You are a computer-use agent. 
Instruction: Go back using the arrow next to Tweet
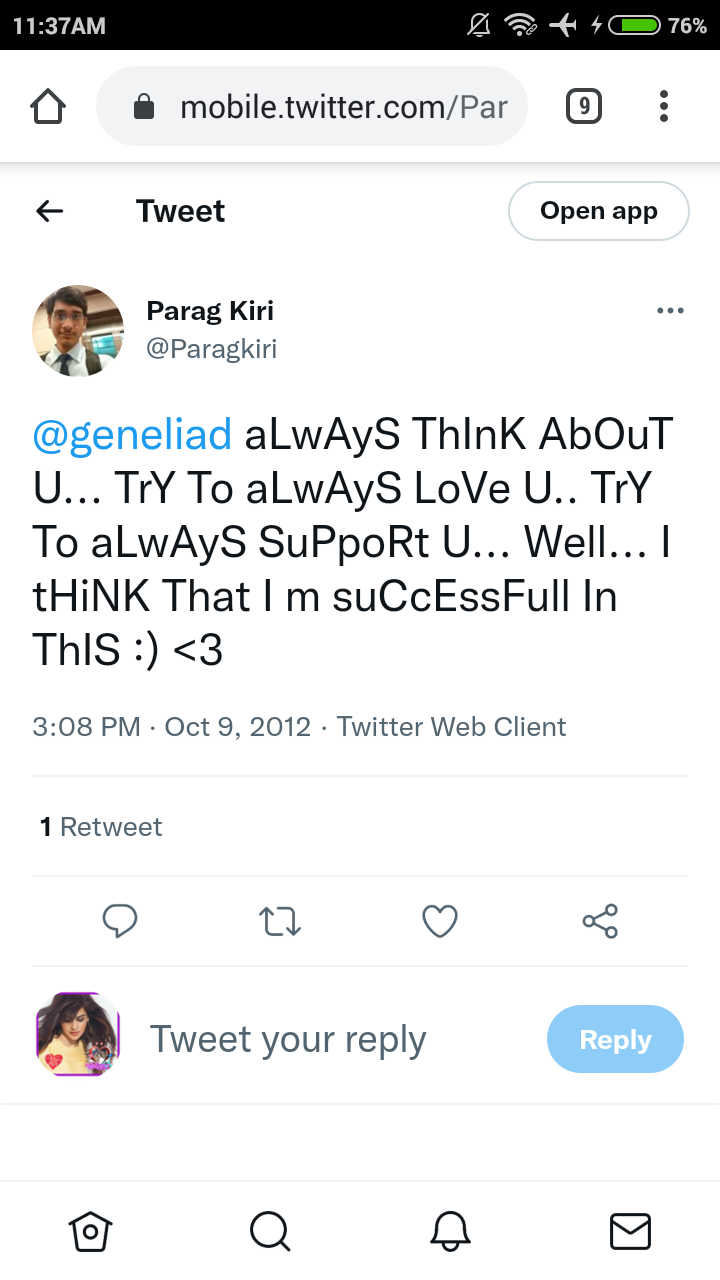[49, 211]
